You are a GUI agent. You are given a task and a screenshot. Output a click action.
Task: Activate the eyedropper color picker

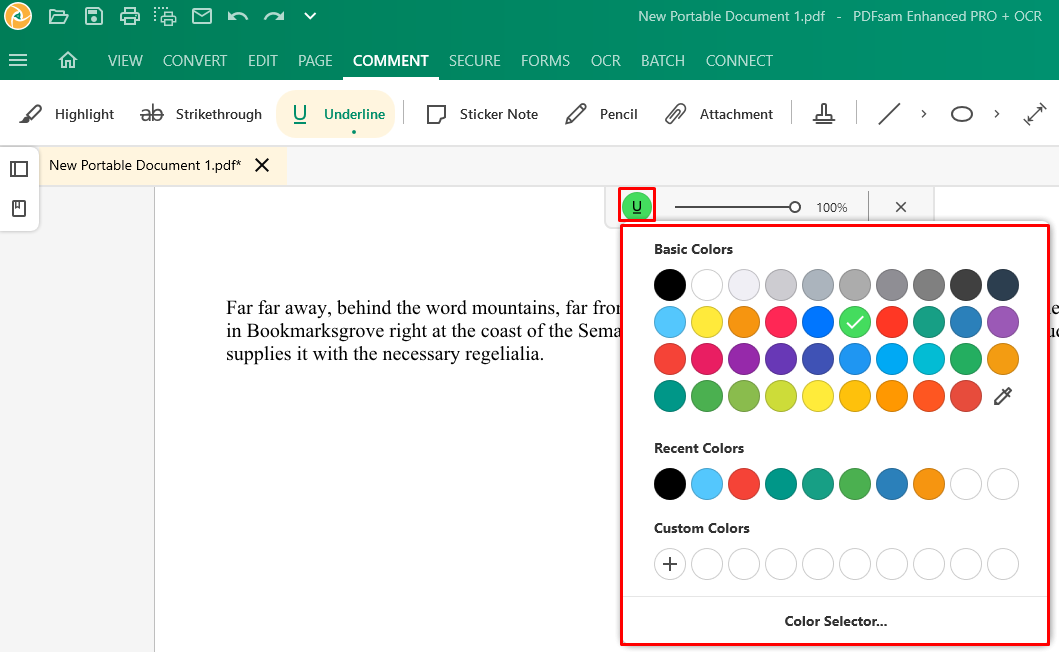pos(1003,396)
